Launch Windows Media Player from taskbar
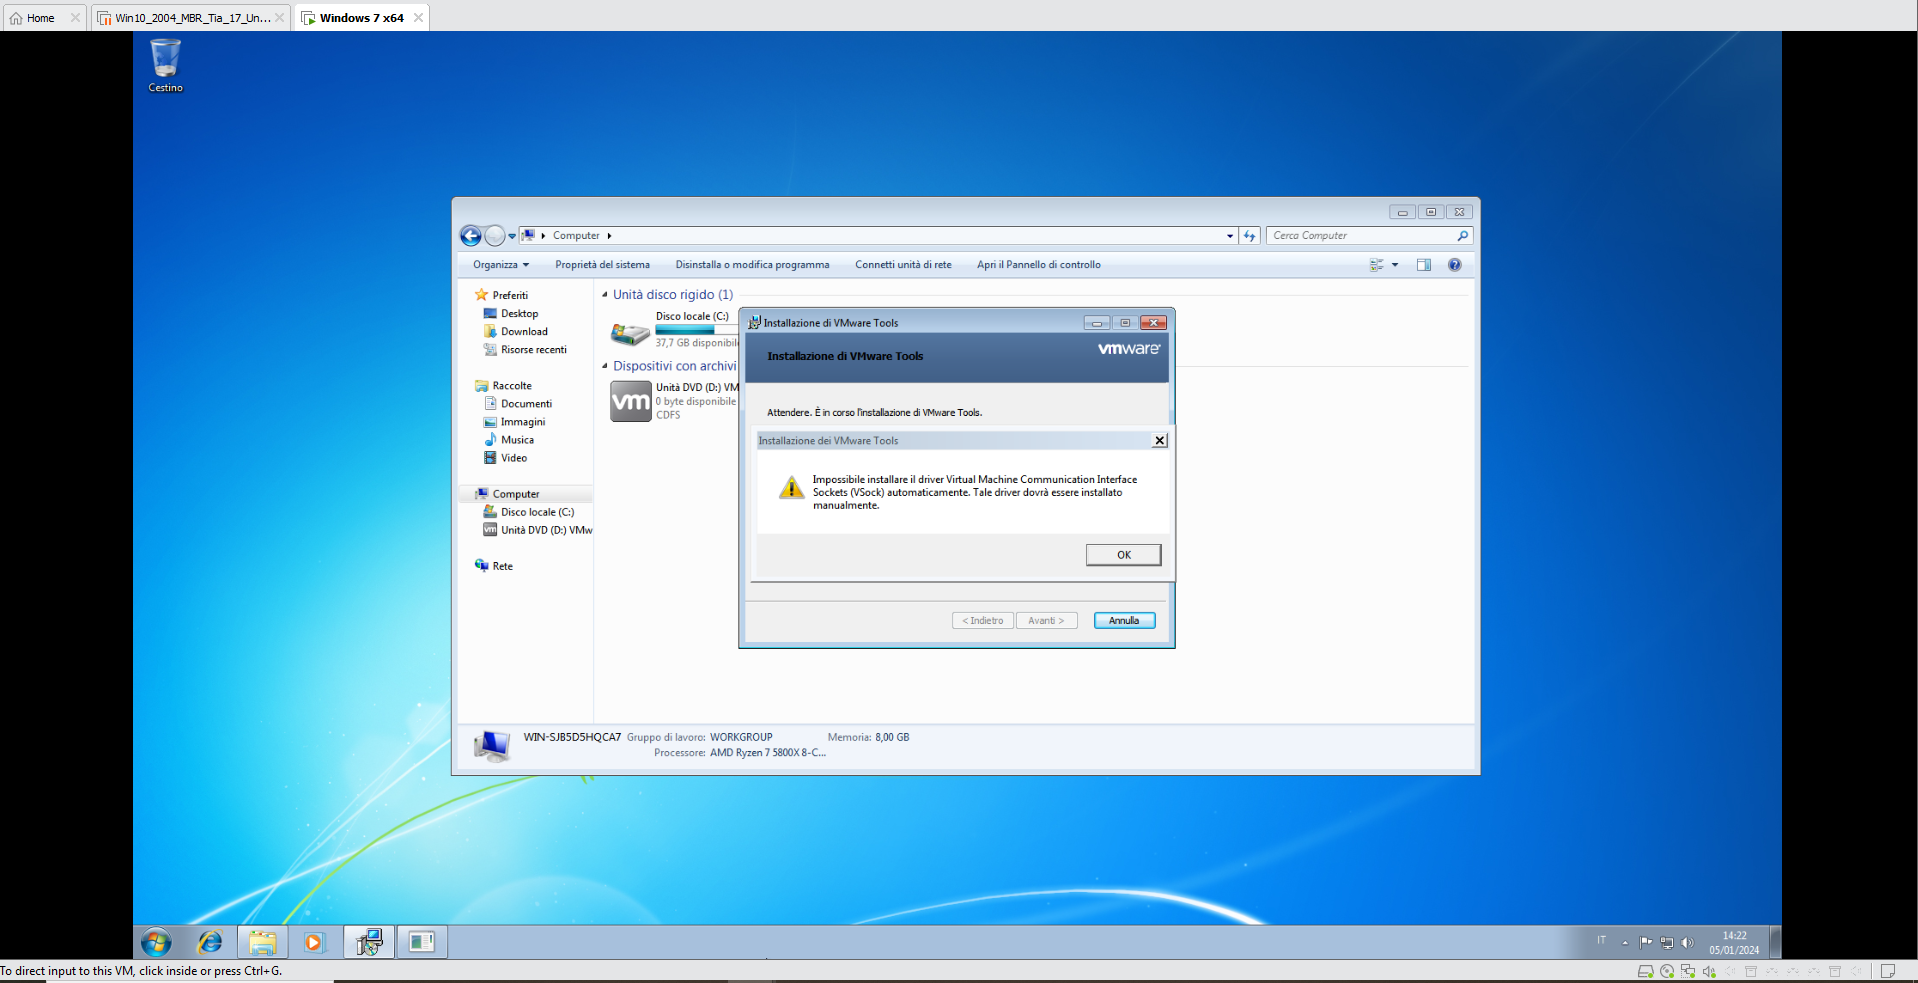 tap(314, 942)
